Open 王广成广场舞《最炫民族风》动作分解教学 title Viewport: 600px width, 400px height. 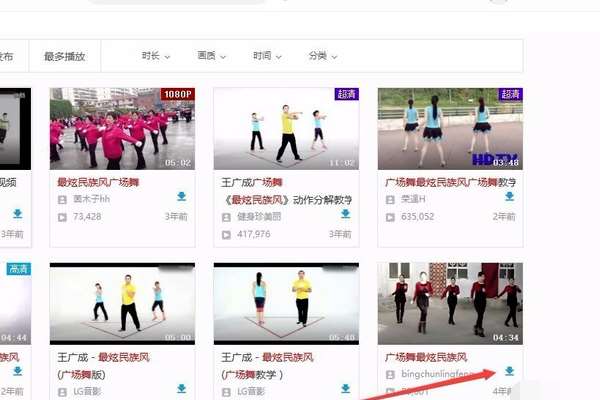[x=286, y=191]
